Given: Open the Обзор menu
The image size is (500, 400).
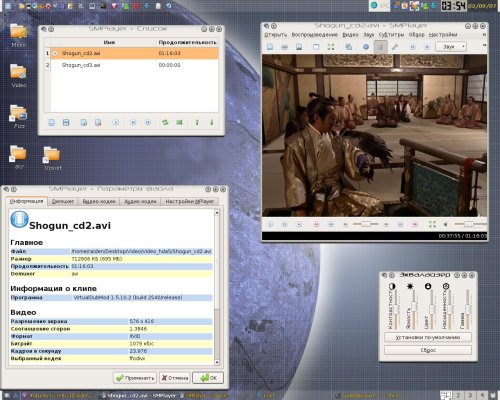Looking at the screenshot, I should (416, 35).
